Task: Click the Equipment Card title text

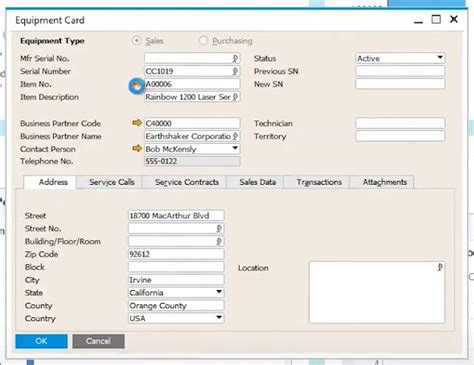Action: tap(50, 20)
